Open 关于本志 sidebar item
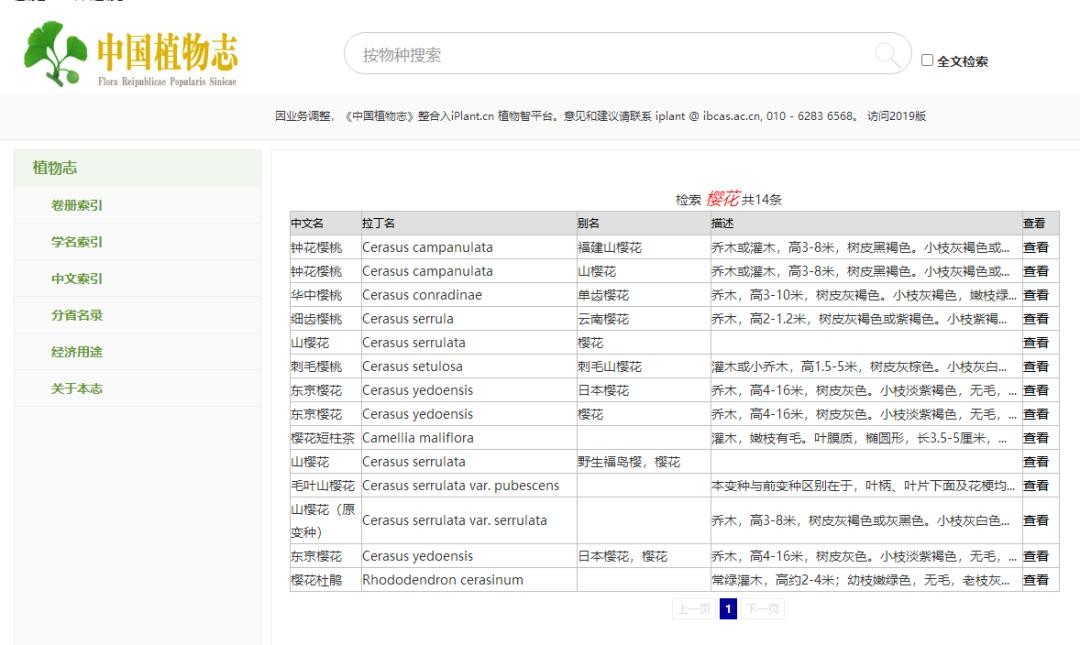The height and width of the screenshot is (645, 1080). tap(77, 388)
